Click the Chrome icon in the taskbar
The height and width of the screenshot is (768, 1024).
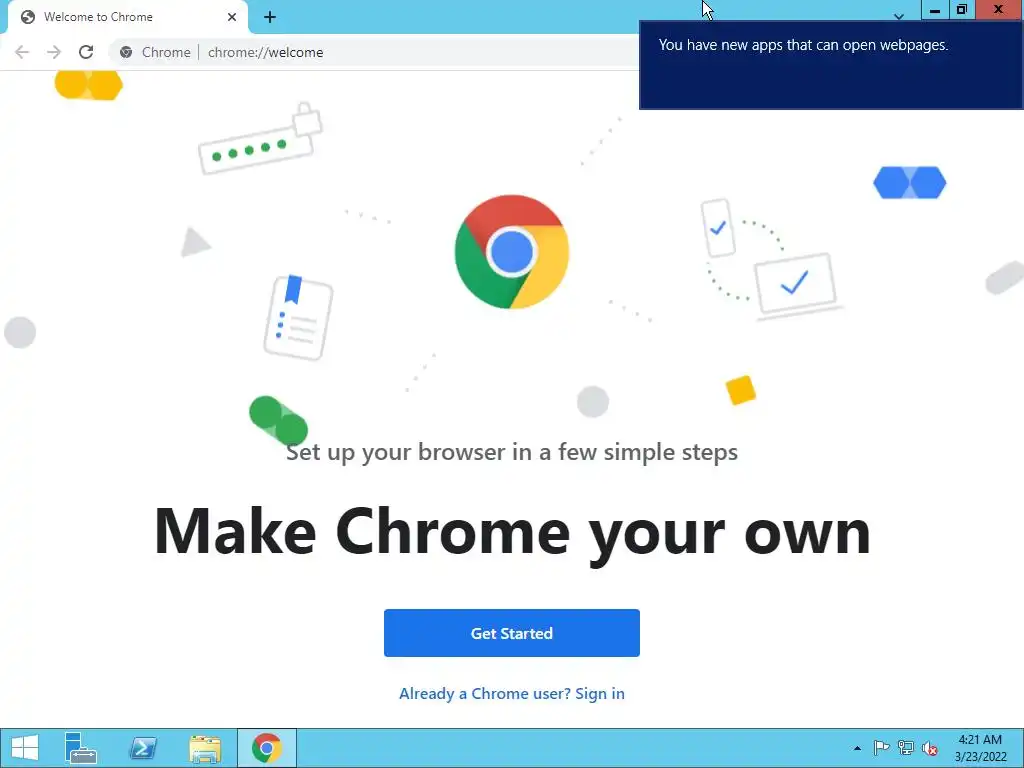coord(266,748)
